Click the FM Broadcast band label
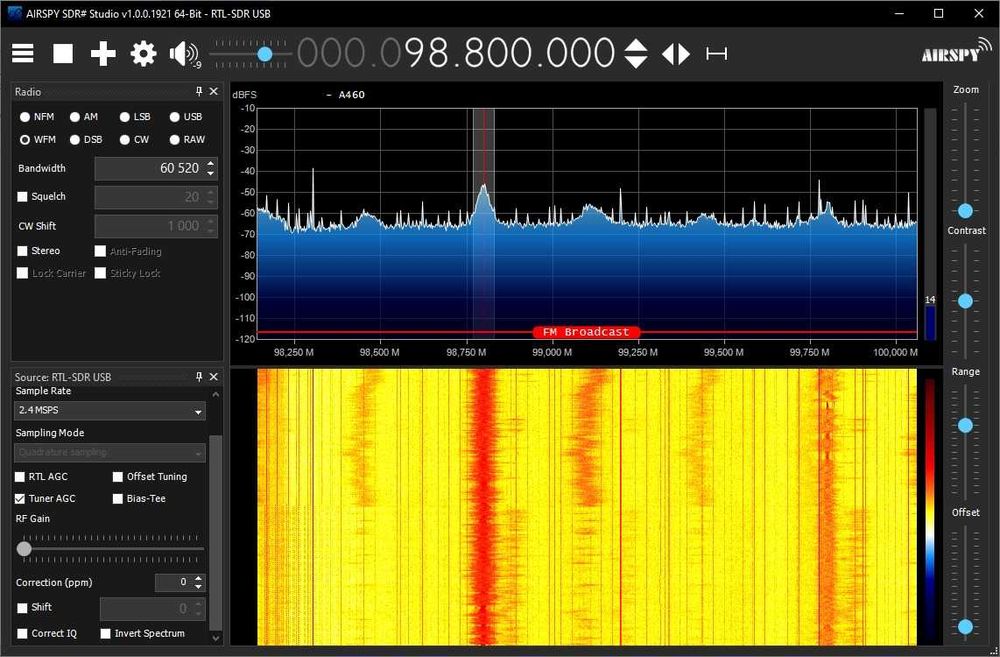 click(586, 332)
